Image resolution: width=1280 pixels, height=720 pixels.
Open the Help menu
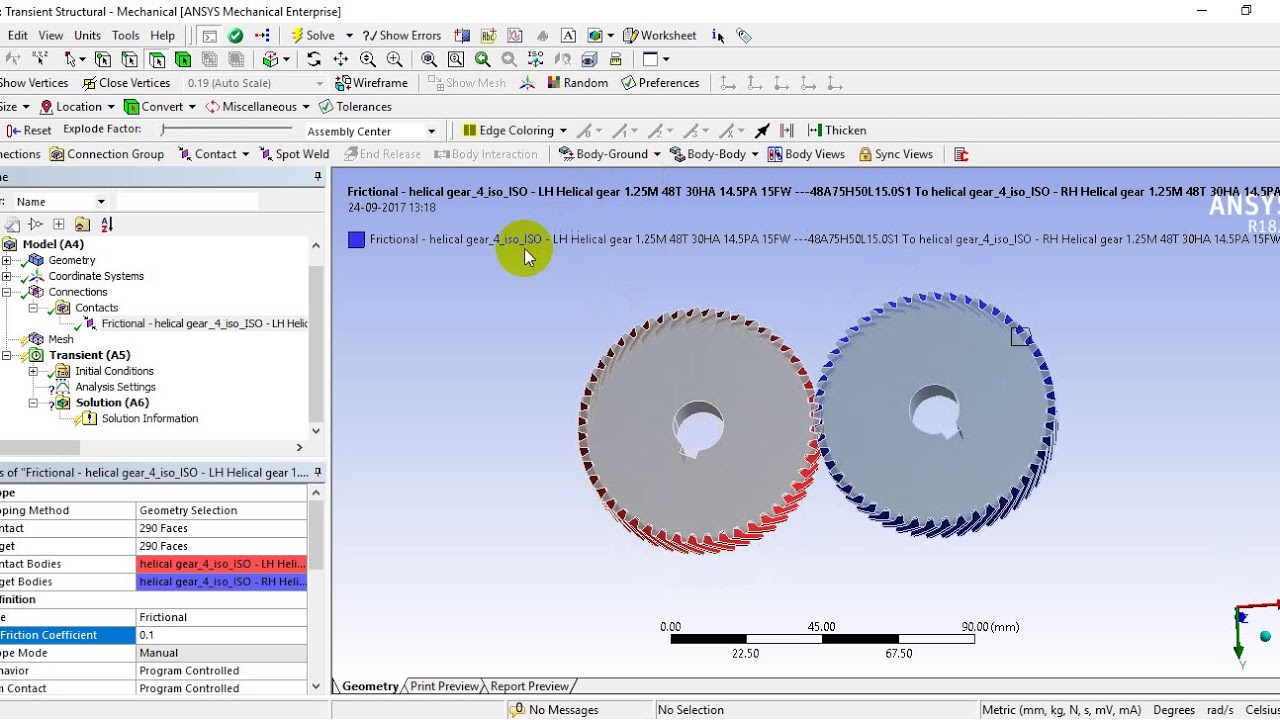pos(163,35)
